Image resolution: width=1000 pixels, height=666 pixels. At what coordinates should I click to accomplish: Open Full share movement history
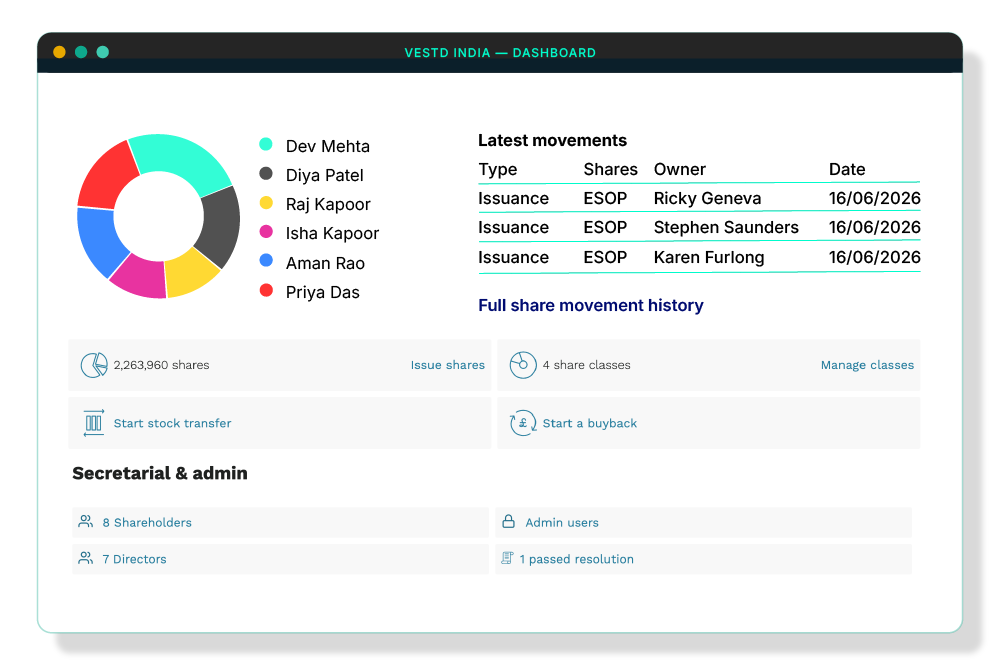tap(591, 305)
